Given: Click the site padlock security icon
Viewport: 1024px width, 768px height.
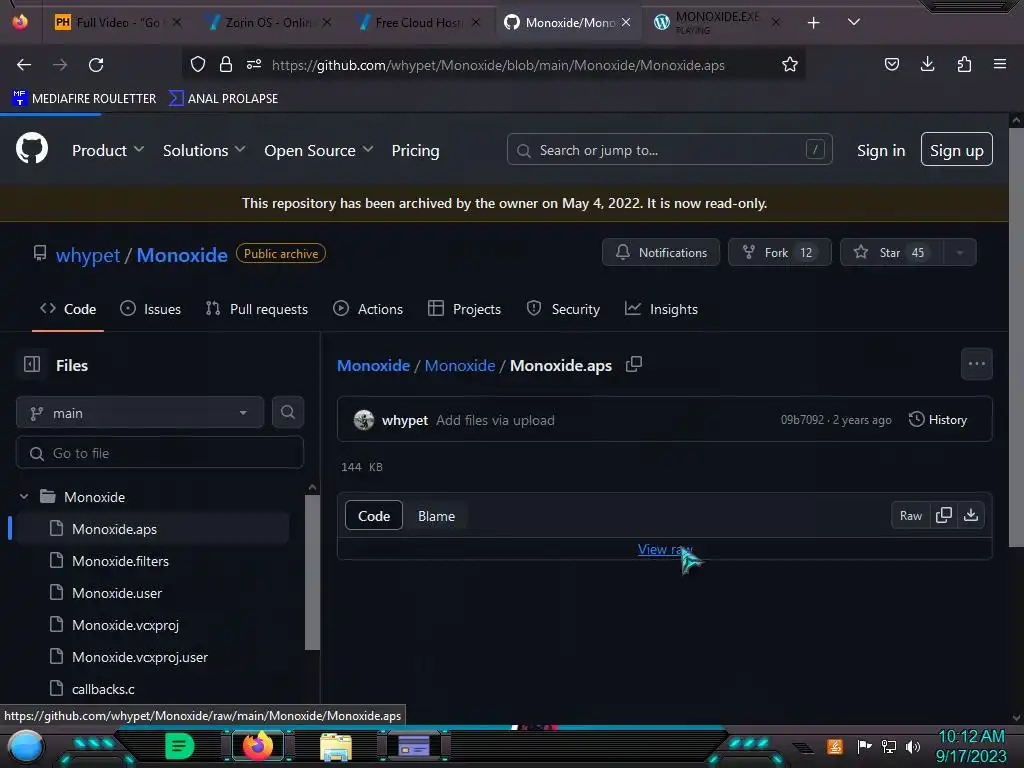Looking at the screenshot, I should tap(226, 65).
